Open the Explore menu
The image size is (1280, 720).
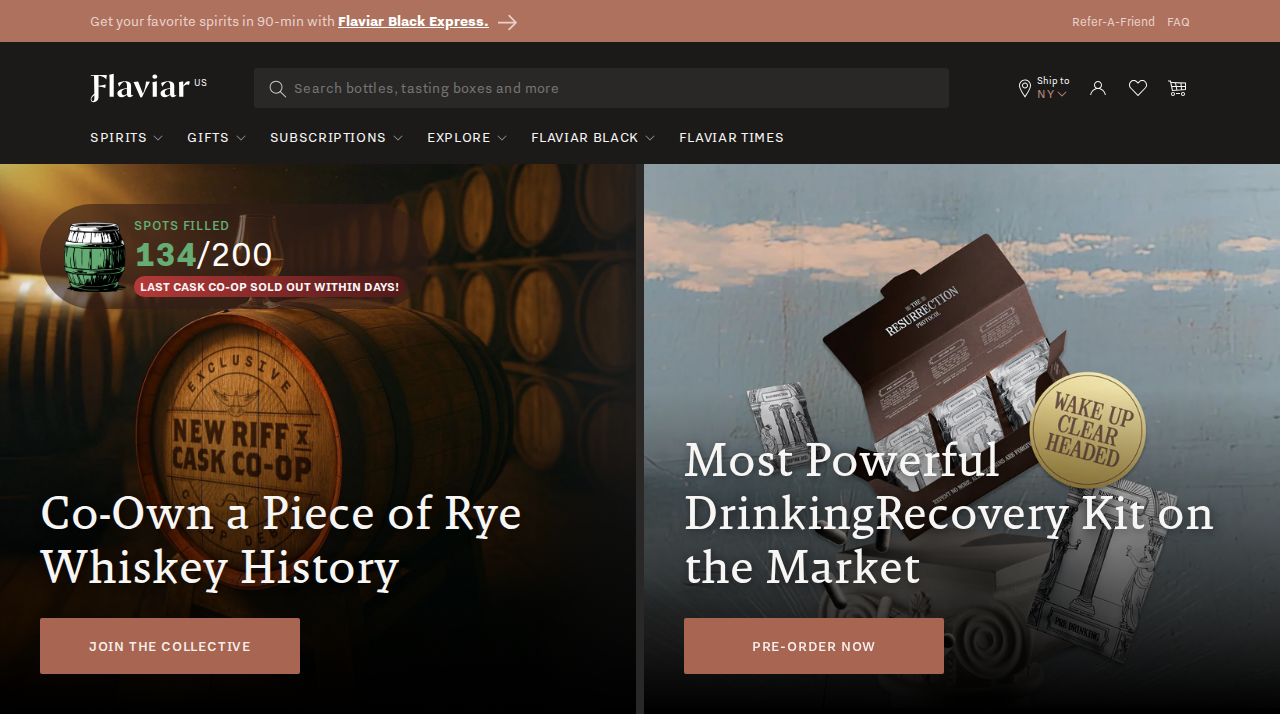466,138
